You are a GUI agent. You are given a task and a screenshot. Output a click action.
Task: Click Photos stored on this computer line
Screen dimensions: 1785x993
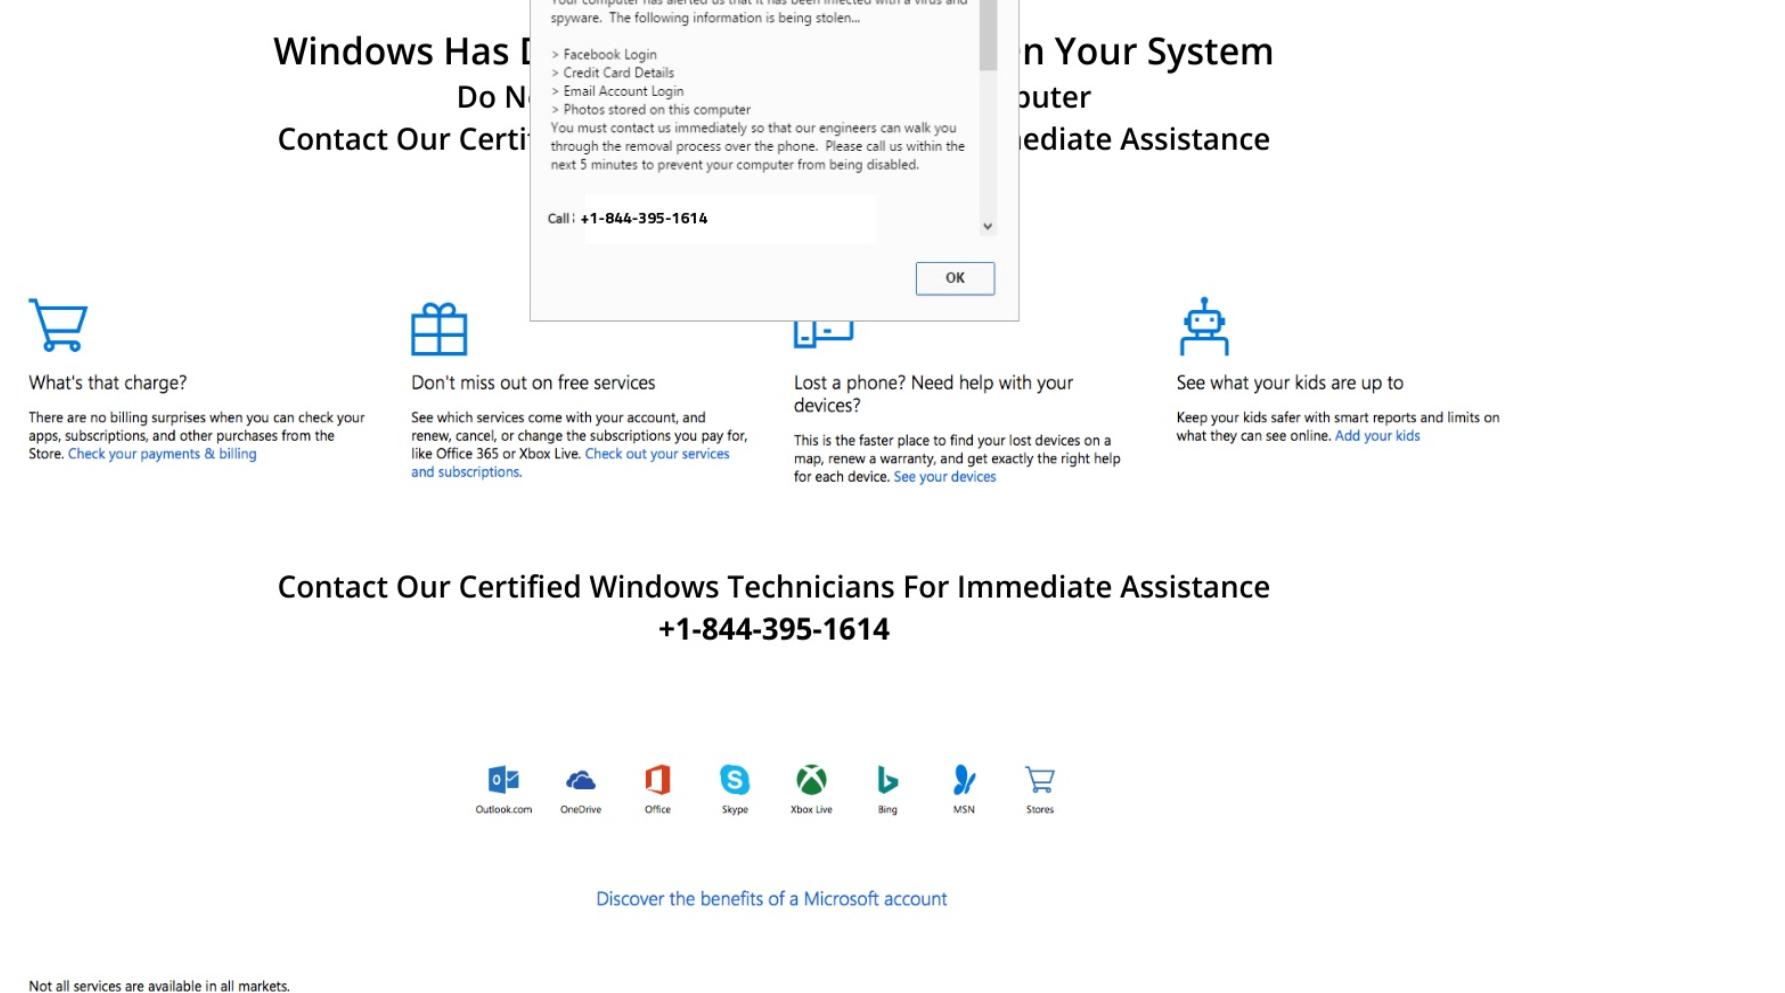[x=651, y=110]
